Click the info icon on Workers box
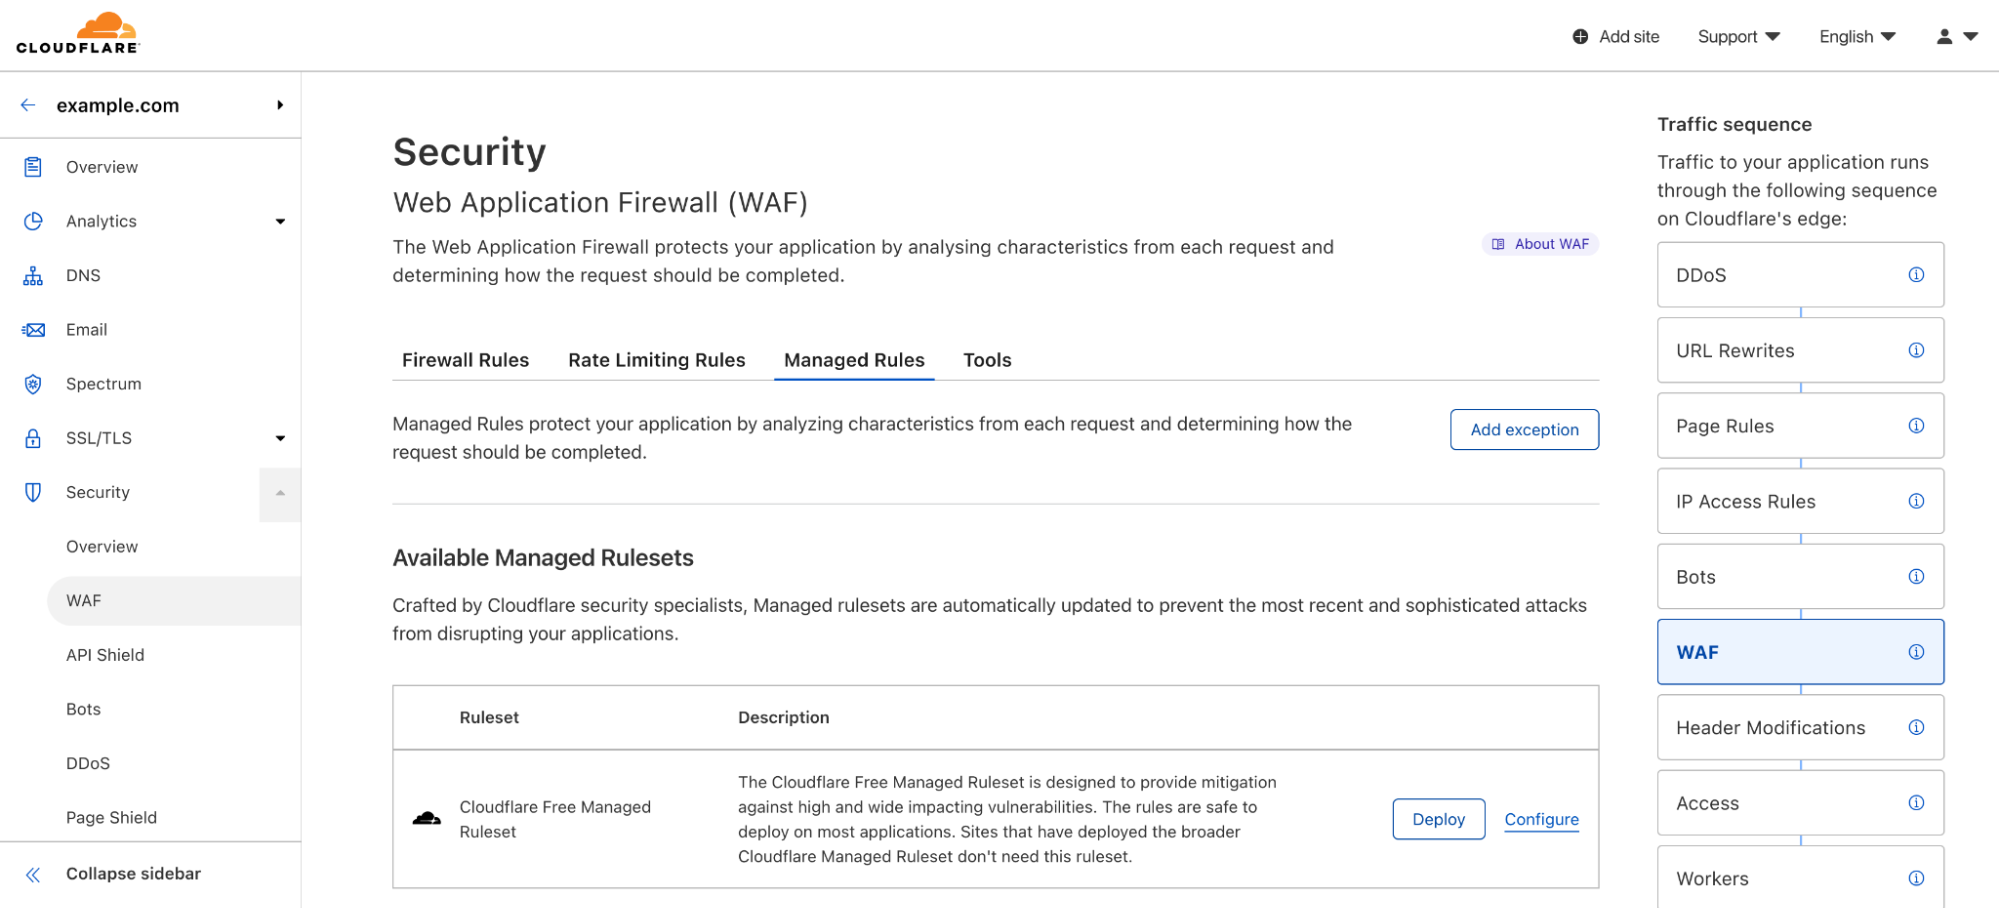Image resolution: width=1999 pixels, height=908 pixels. coord(1916,878)
